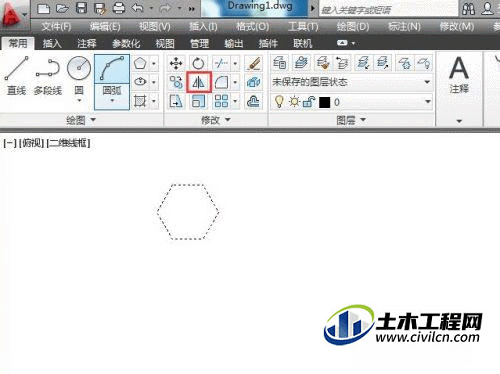The image size is (500, 374).
Task: Click the Layer Previous icon
Action: pyautogui.click(x=342, y=63)
